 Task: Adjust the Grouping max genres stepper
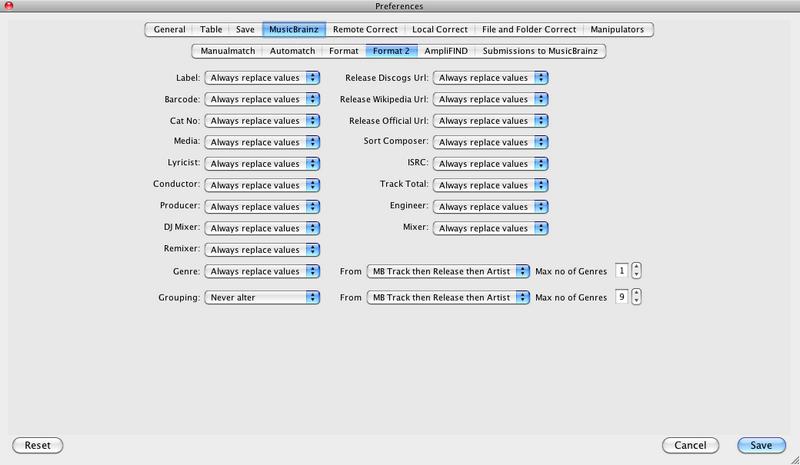pos(637,297)
